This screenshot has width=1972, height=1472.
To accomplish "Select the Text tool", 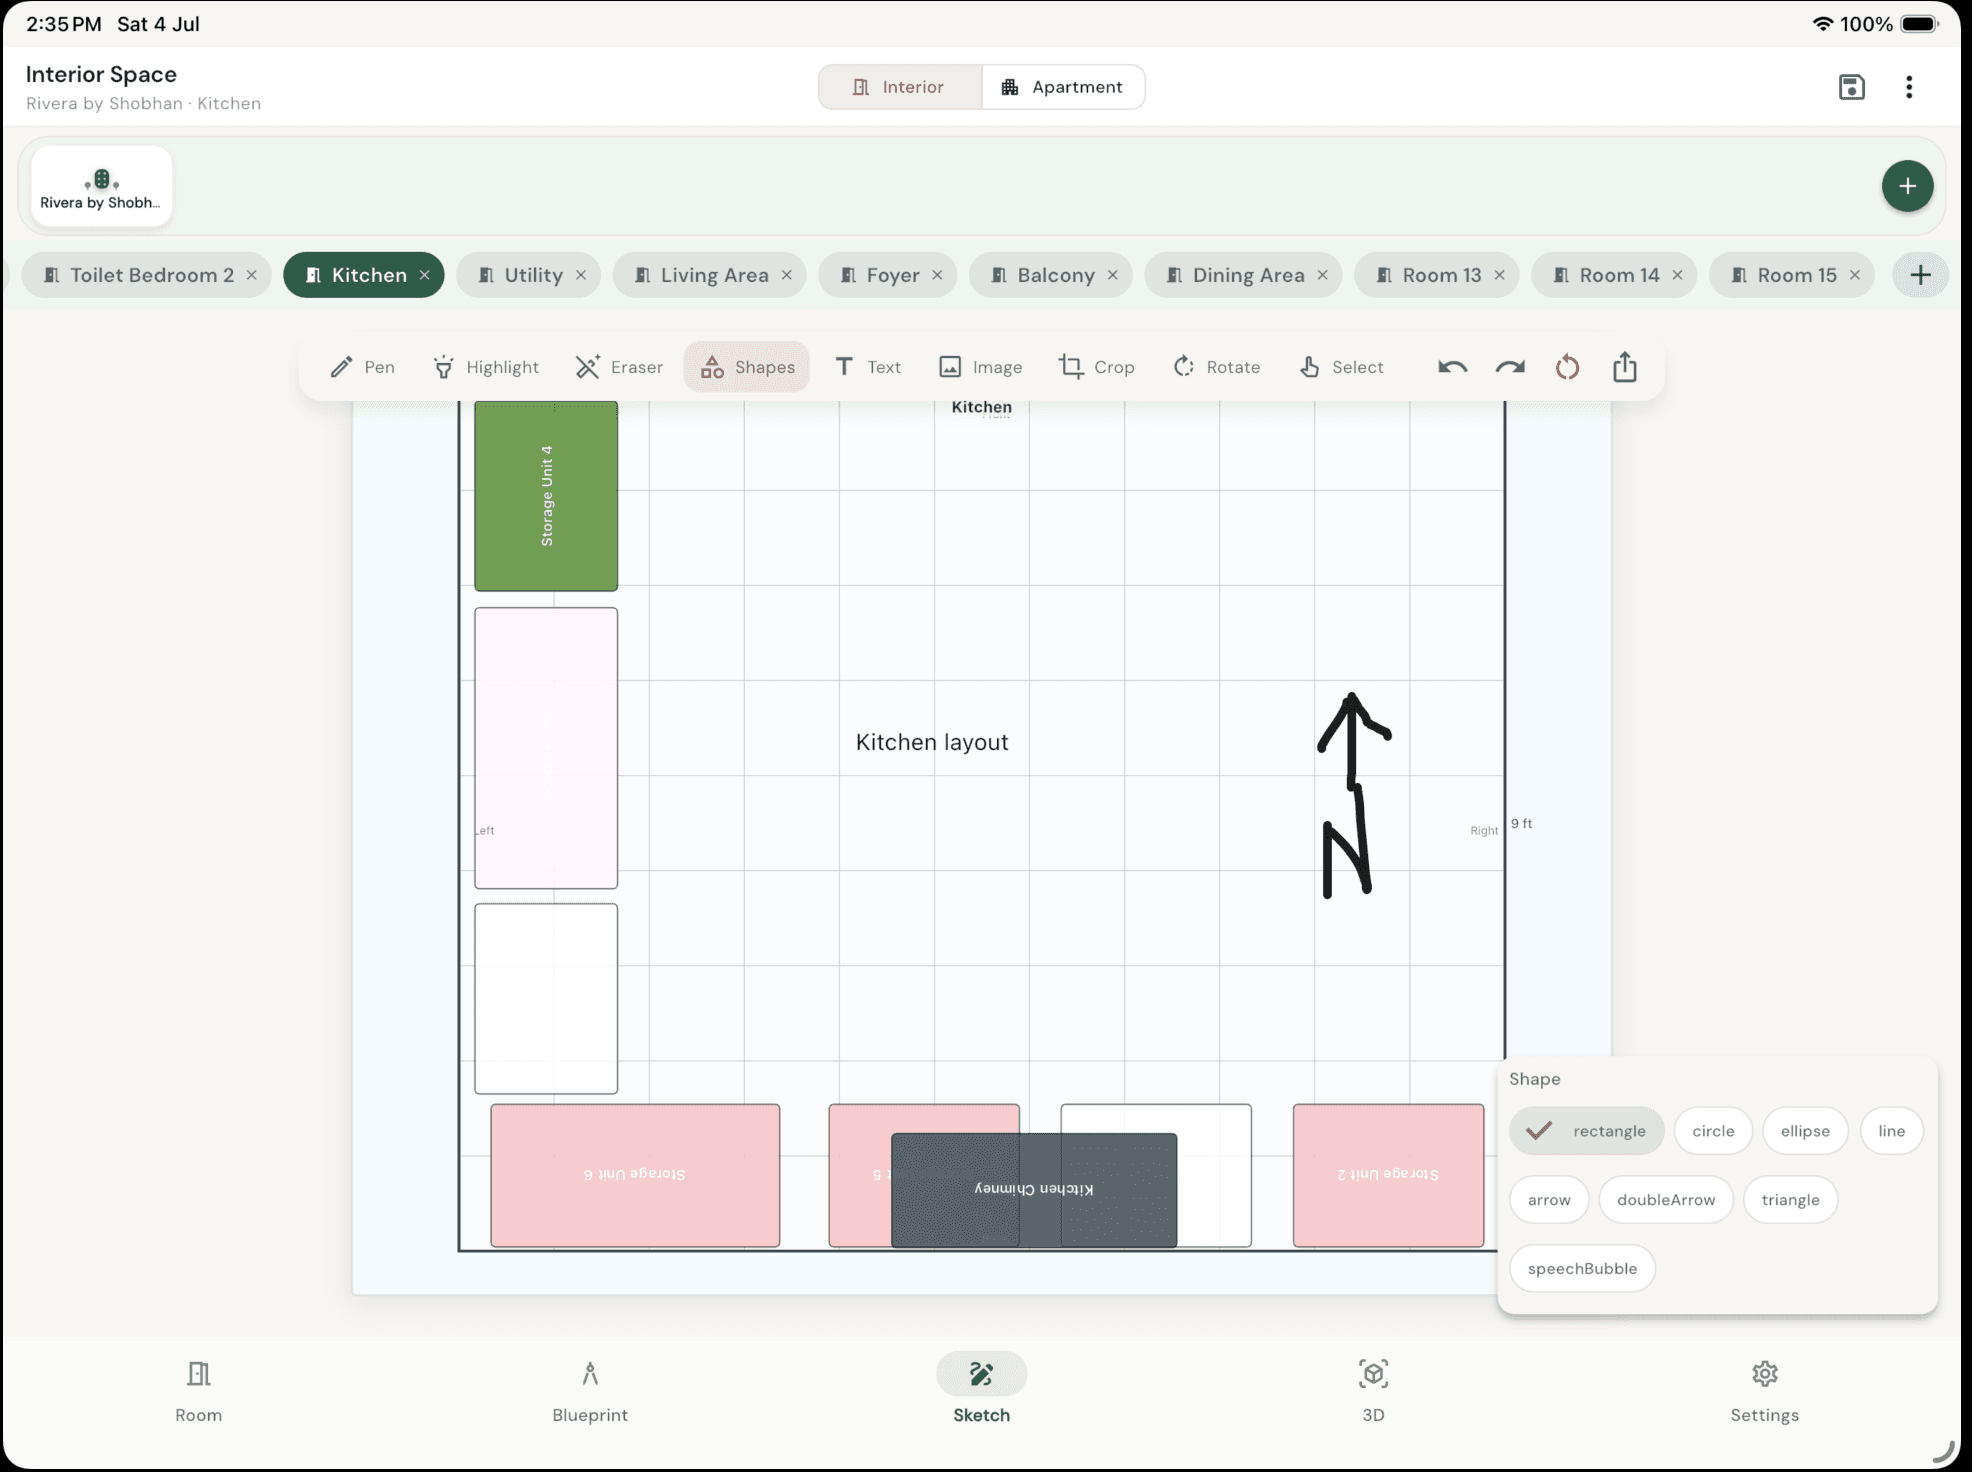I will (x=867, y=367).
